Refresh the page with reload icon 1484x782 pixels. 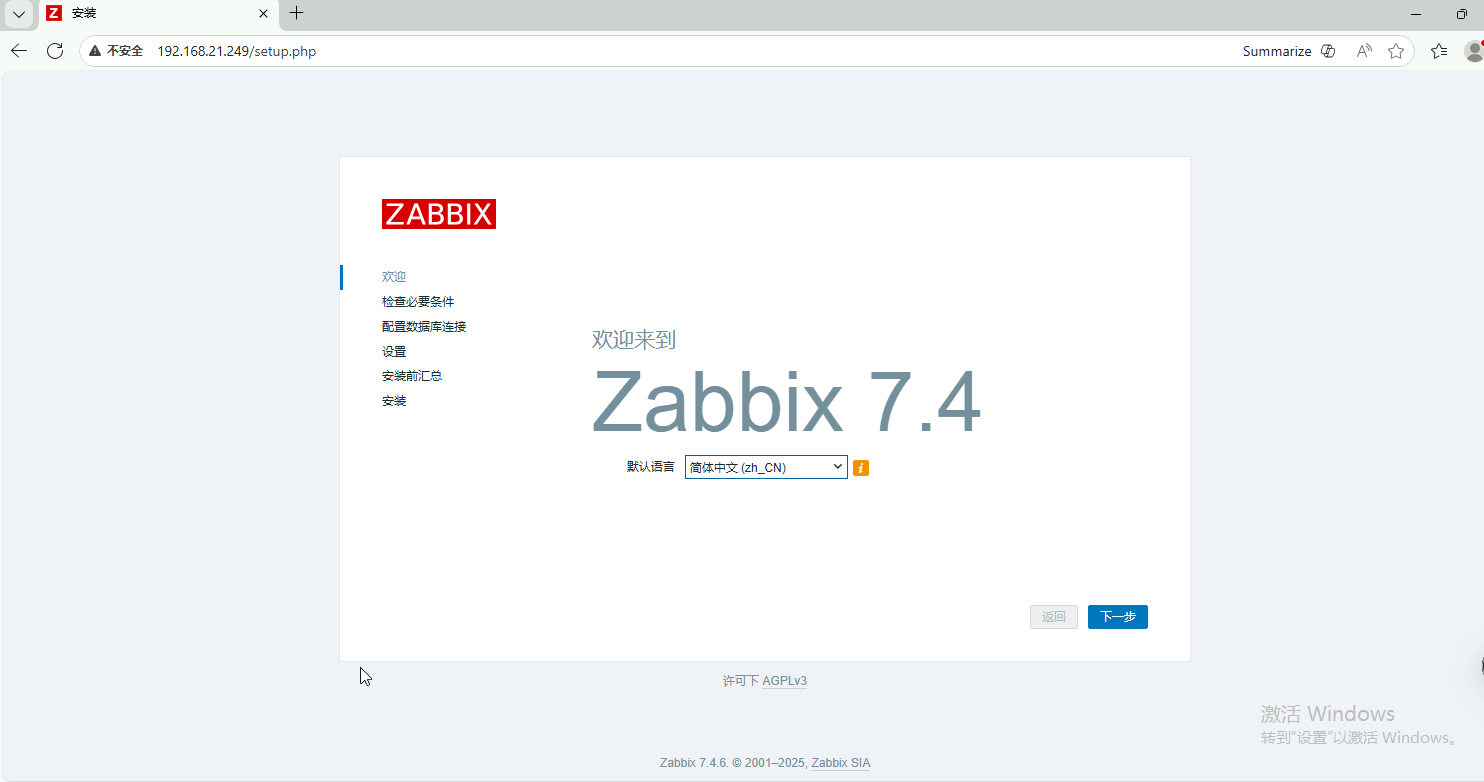tap(55, 51)
